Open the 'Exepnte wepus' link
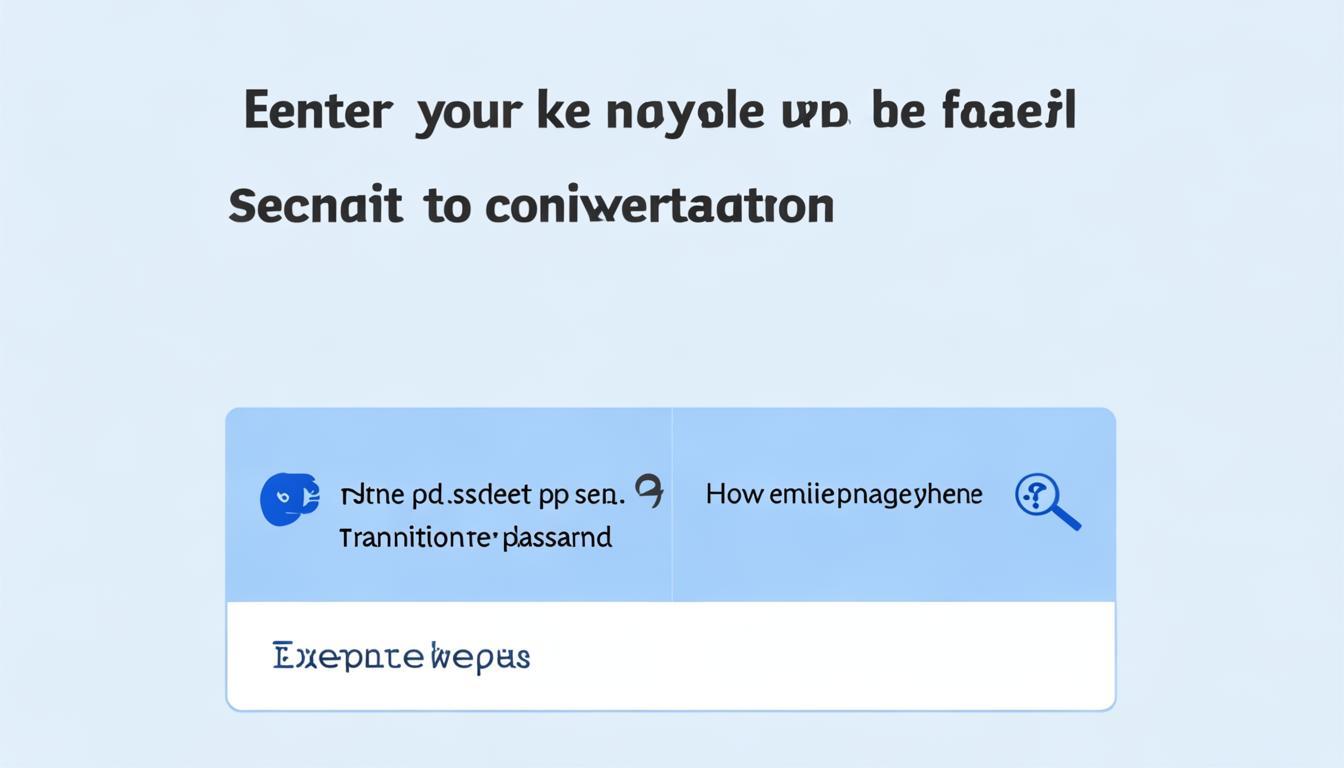 point(401,657)
